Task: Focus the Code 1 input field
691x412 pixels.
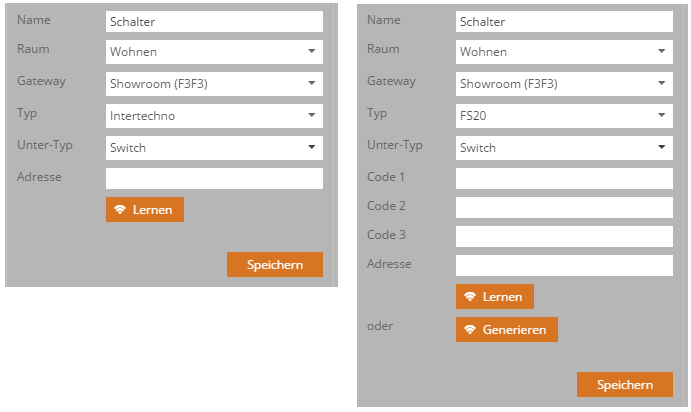Action: tap(564, 179)
